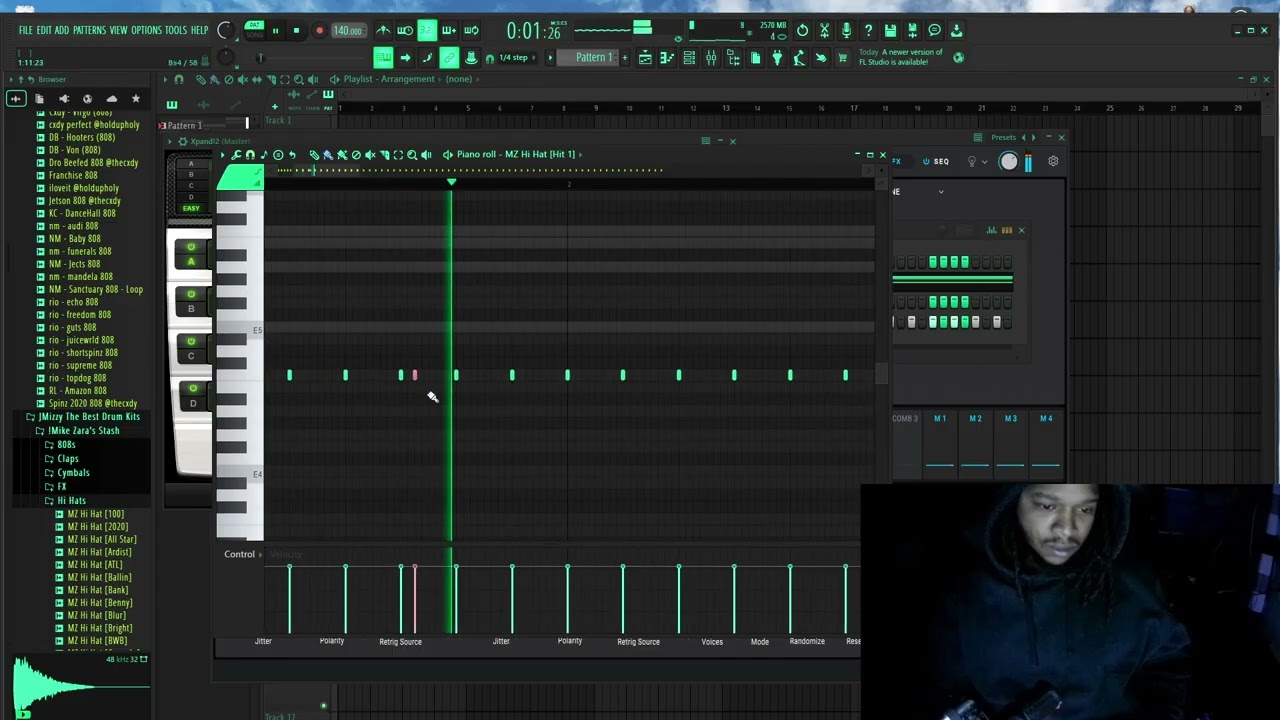
Task: Click the microphone one-click recording icon
Action: click(846, 30)
